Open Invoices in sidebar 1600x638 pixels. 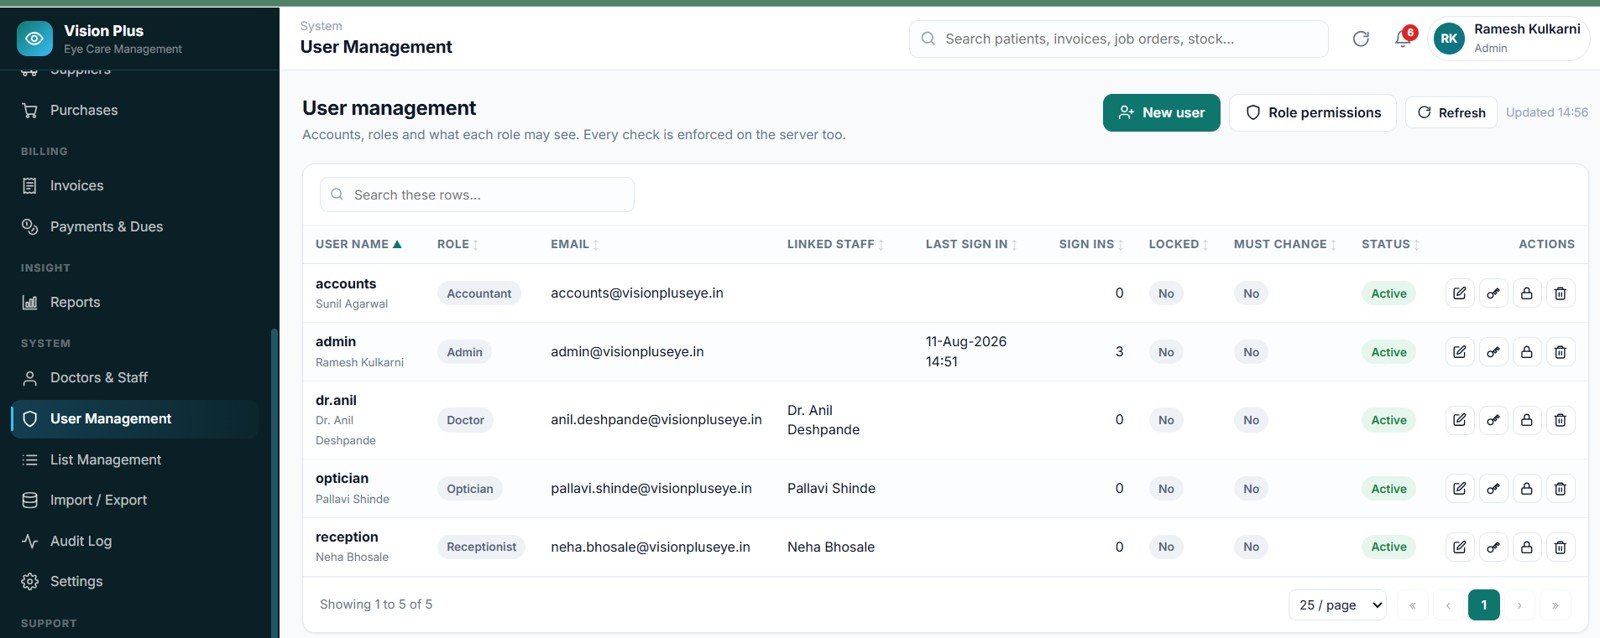(x=134, y=186)
